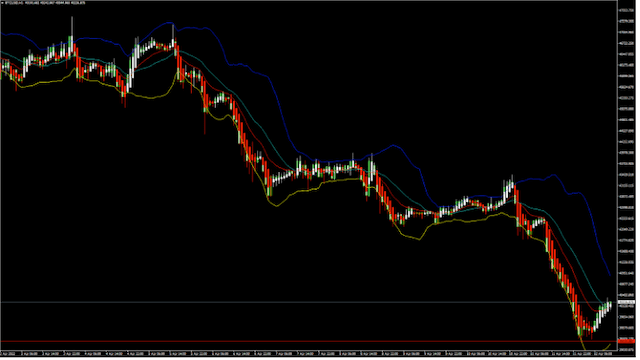Click the yellow lower band at its mid-chart trough
This screenshot has height=360, width=640.
277,206
